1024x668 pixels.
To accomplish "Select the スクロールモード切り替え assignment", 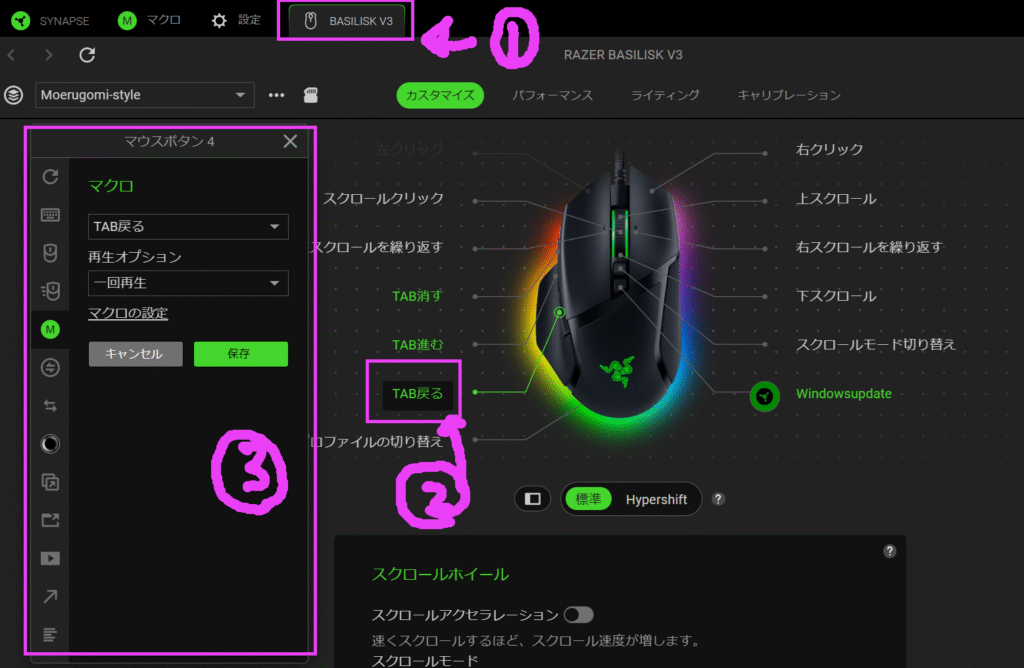I will pos(875,345).
